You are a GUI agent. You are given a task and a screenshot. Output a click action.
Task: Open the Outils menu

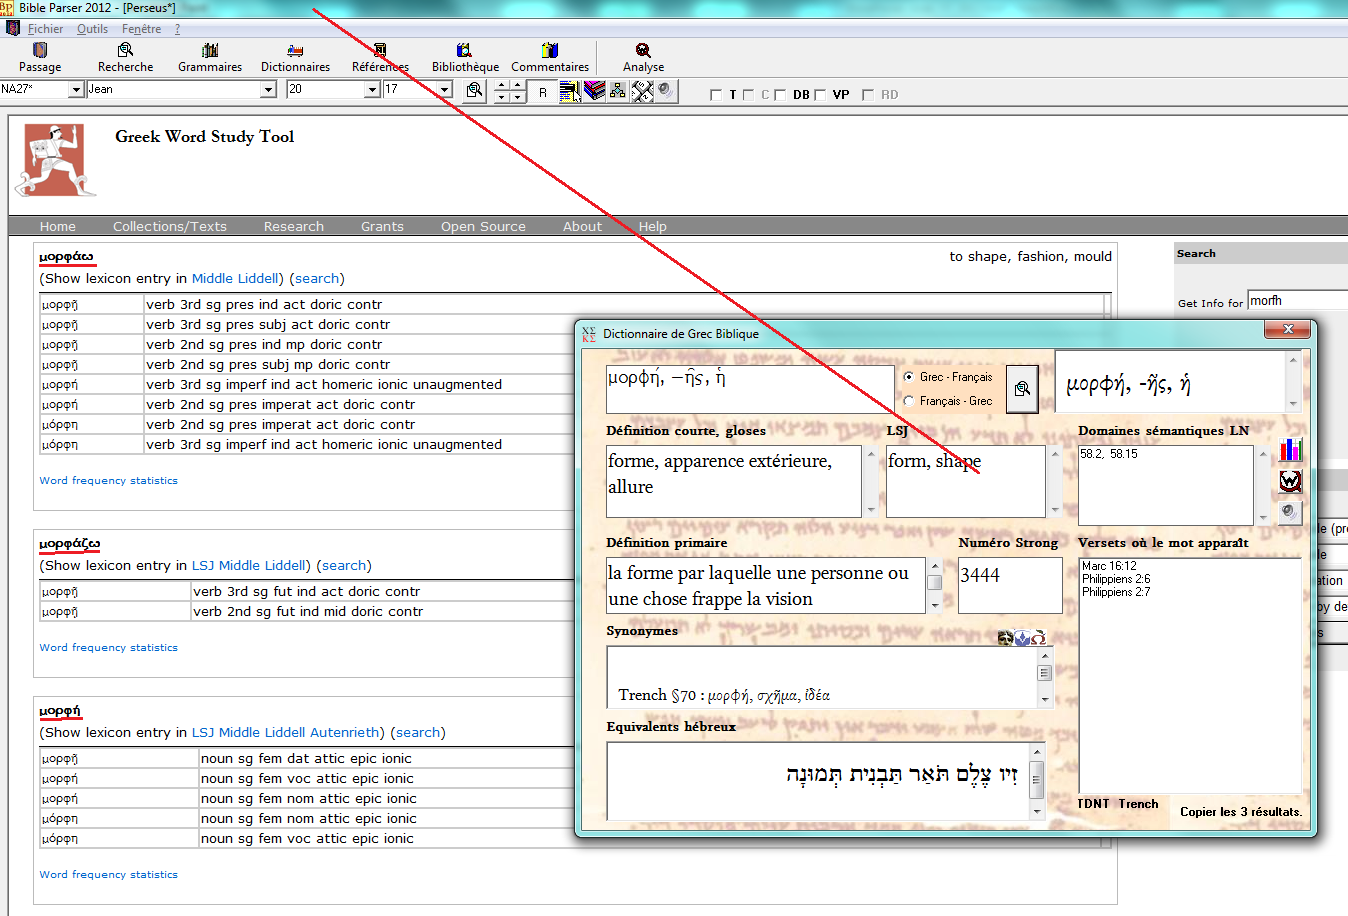coord(92,29)
